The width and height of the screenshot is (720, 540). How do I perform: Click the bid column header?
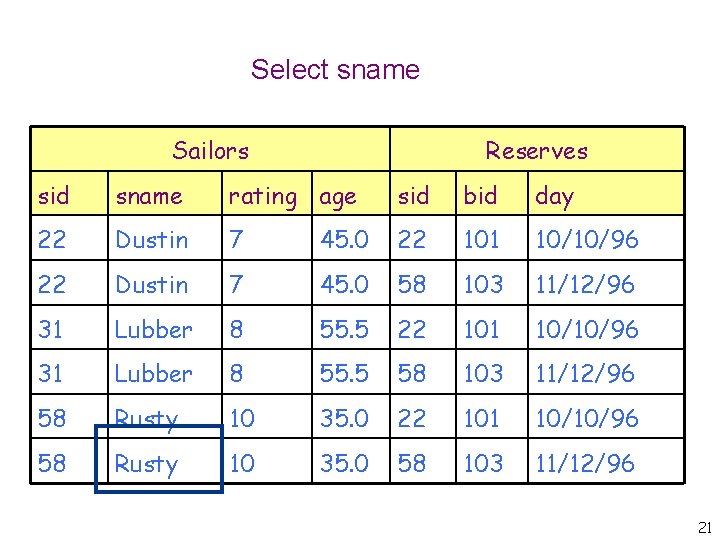coord(480,196)
